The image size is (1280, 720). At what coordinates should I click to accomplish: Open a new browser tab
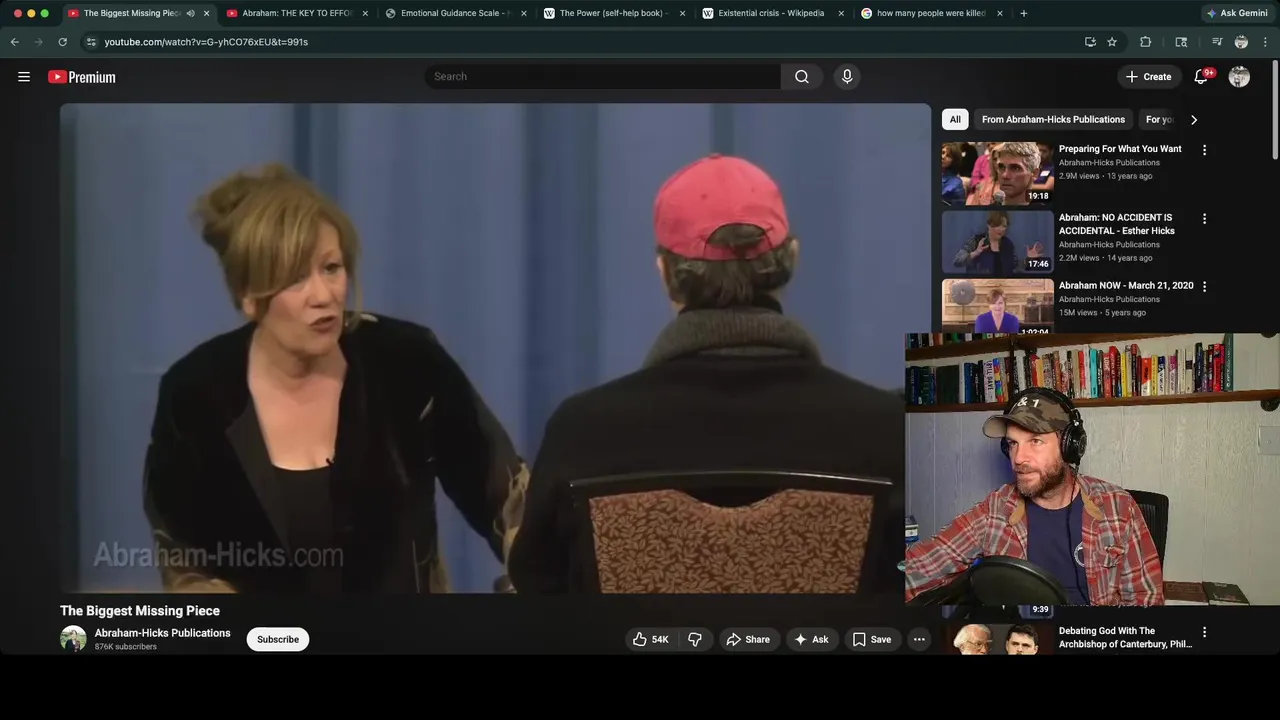pyautogui.click(x=1023, y=13)
